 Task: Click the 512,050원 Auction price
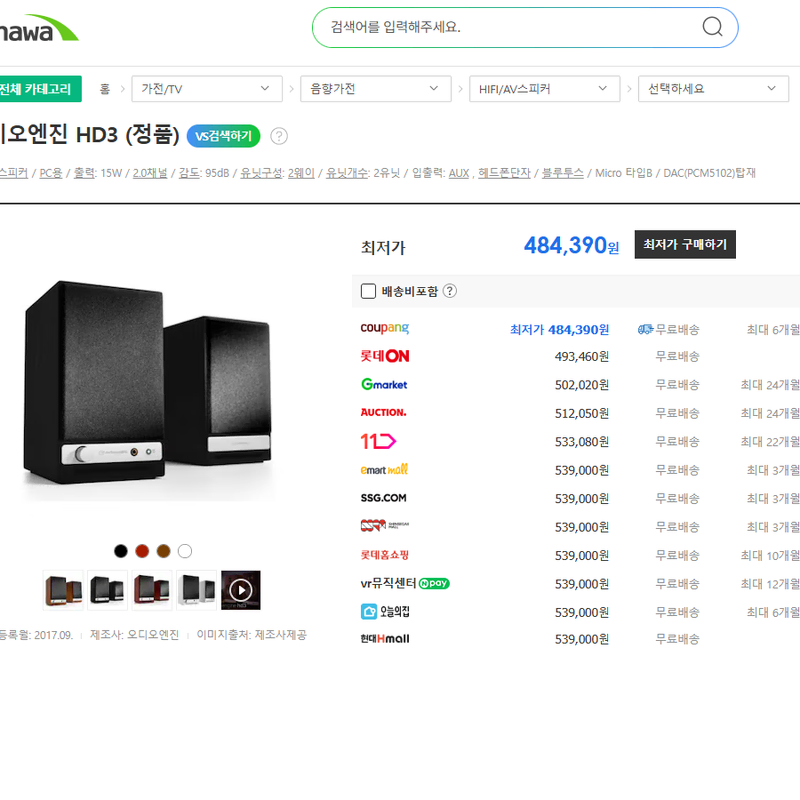(x=582, y=413)
